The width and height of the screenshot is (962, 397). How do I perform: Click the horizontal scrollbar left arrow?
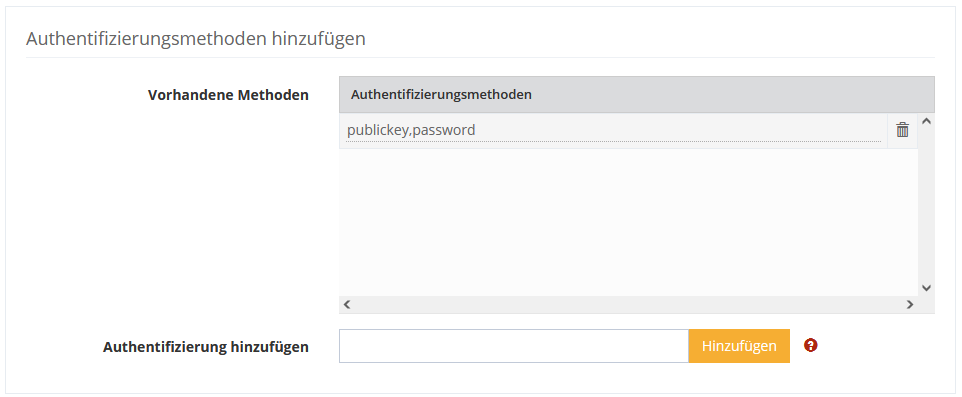pyautogui.click(x=347, y=304)
